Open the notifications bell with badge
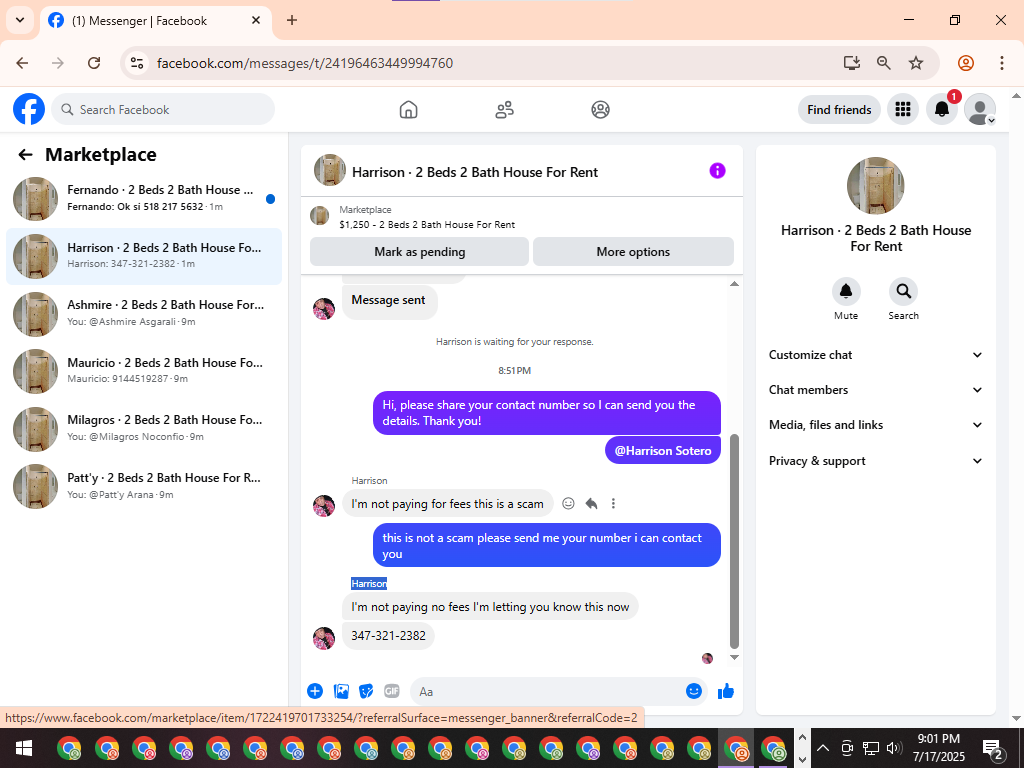This screenshot has height=768, width=1024. click(942, 109)
